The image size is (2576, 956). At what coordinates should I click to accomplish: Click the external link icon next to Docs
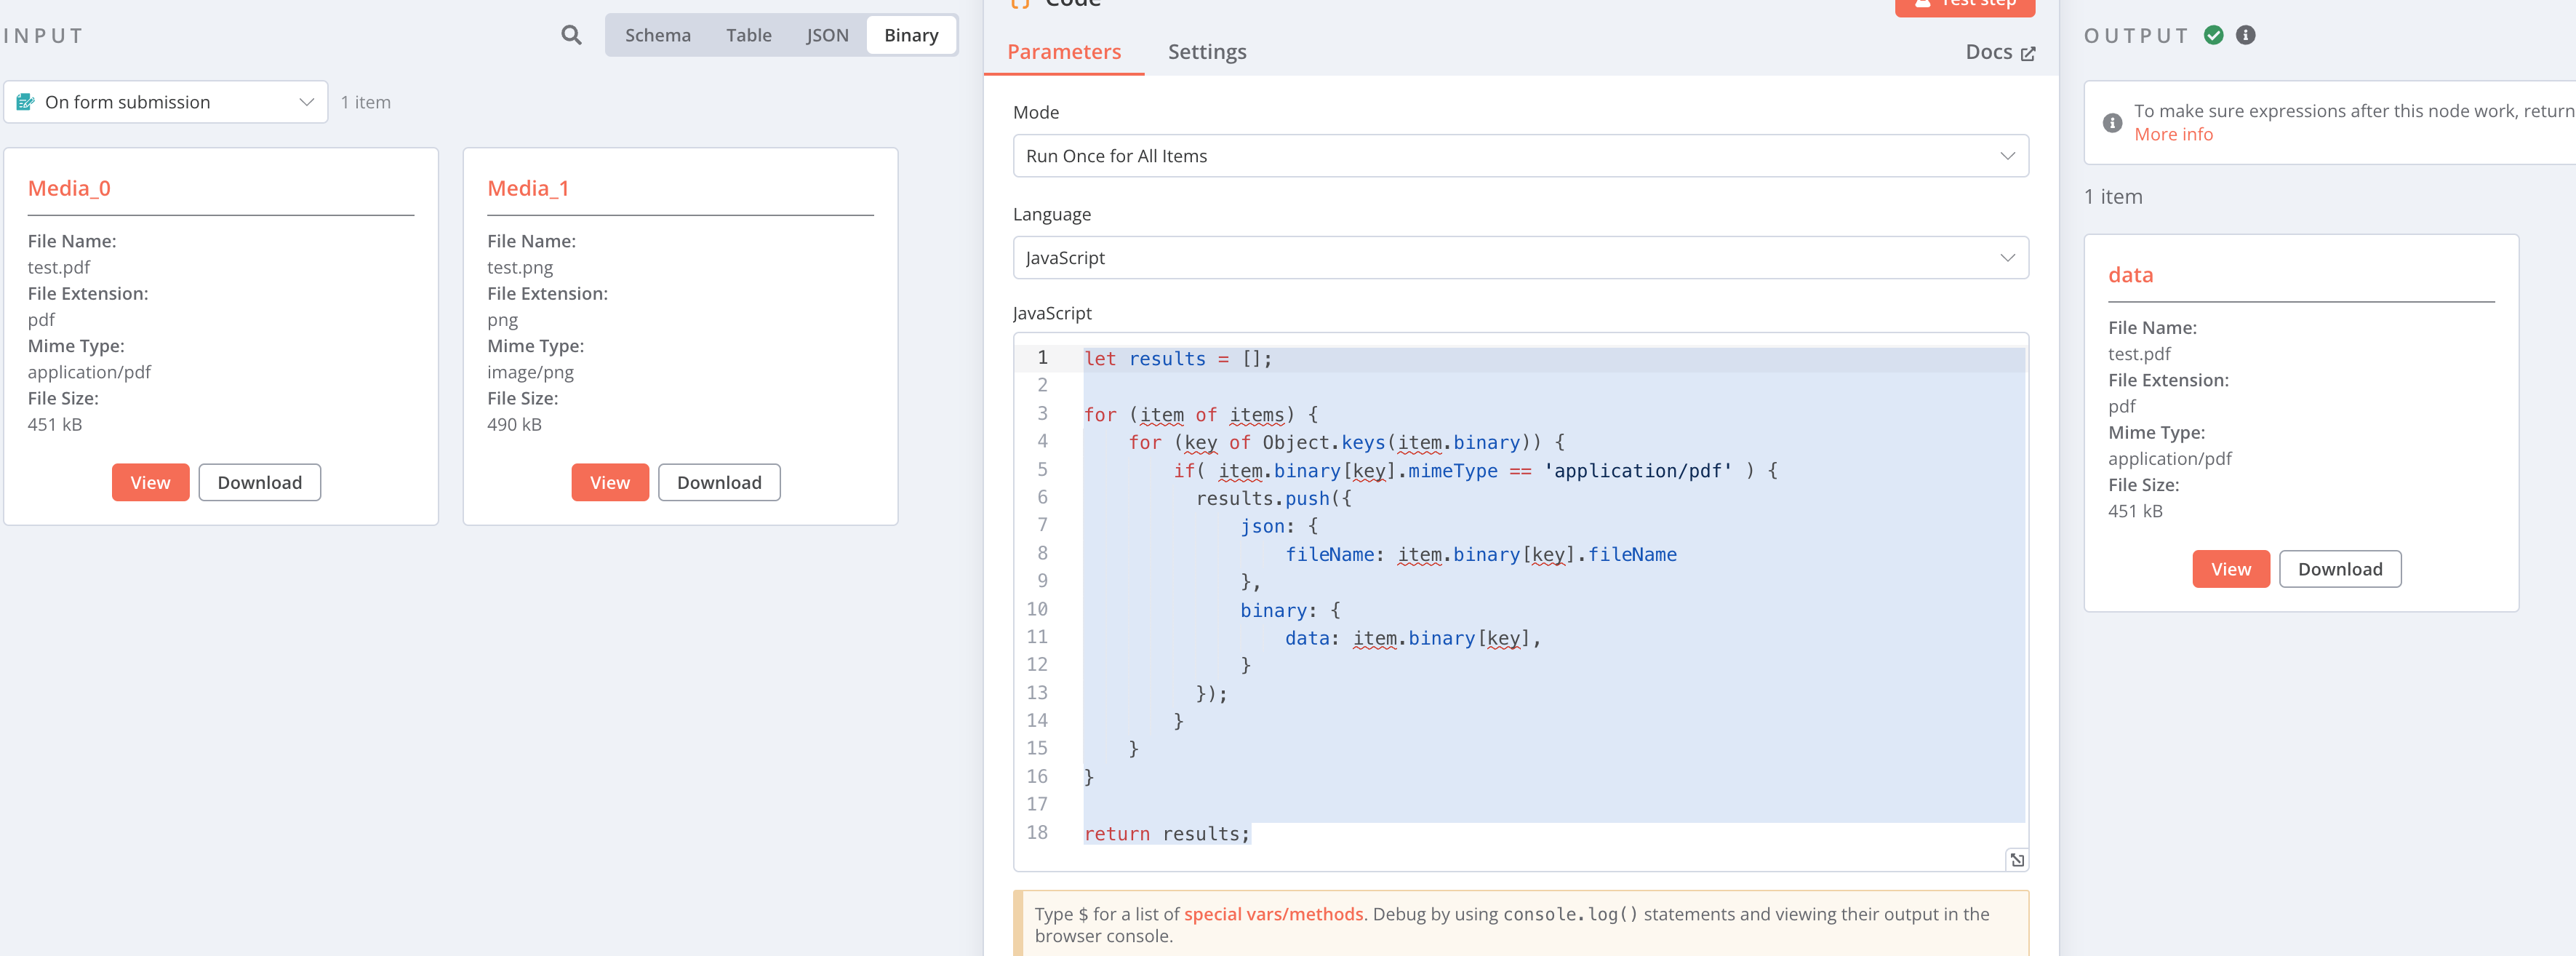[x=2028, y=53]
